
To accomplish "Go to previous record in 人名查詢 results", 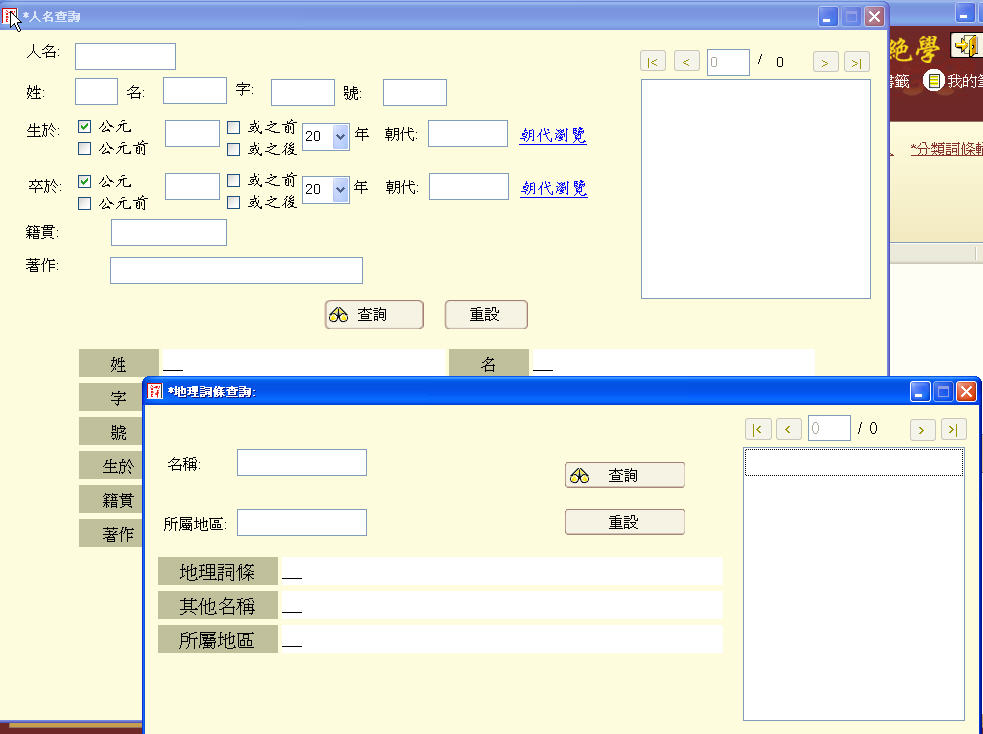I will (686, 62).
